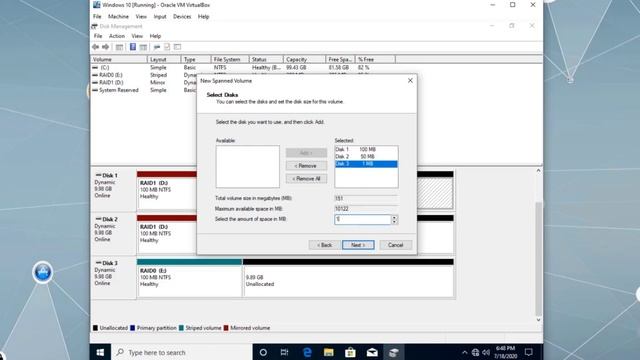The height and width of the screenshot is (360, 640).
Task: Click the Properties page toolbar icon
Action: click(x=167, y=47)
